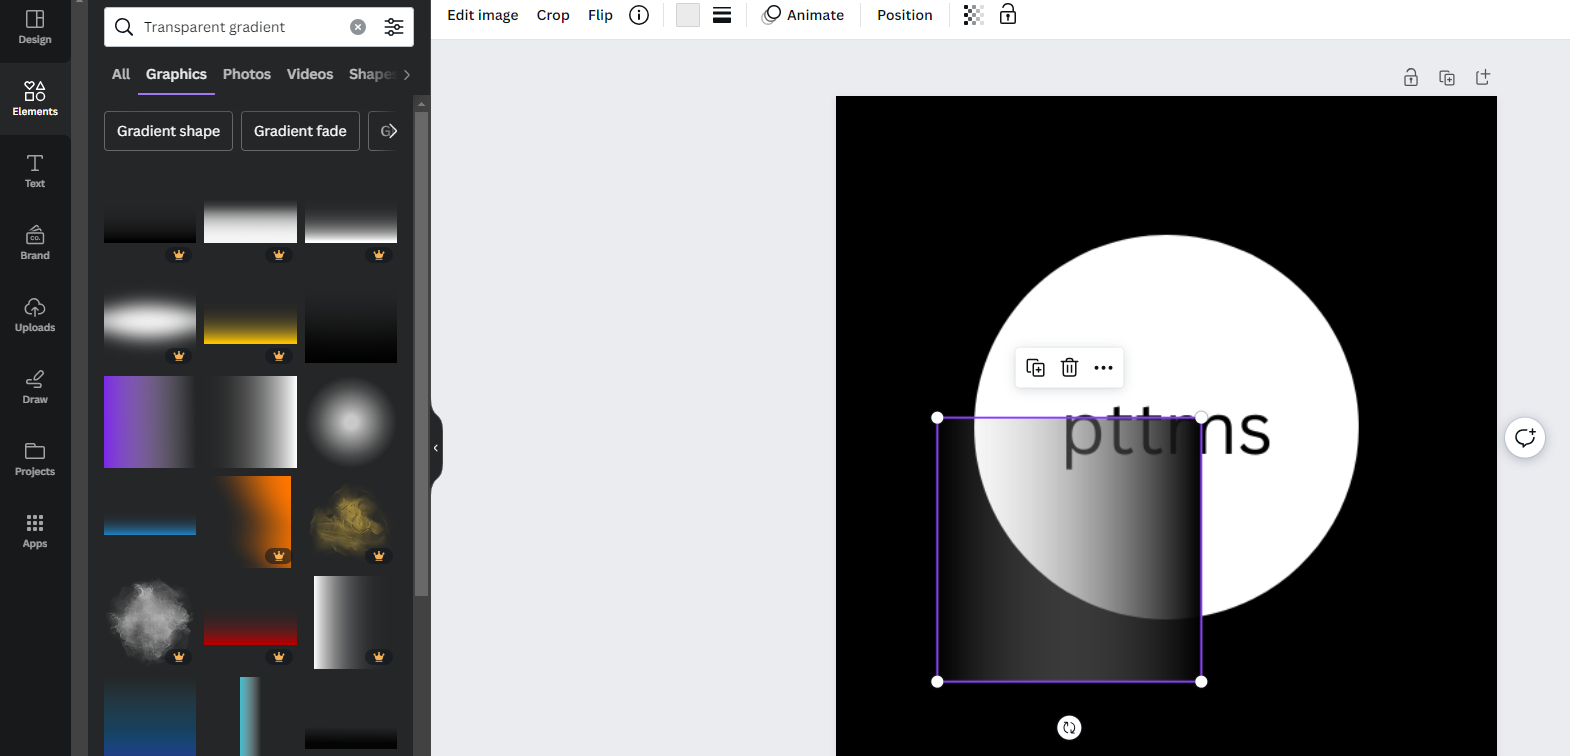Open the transparency checkerboard icon

973,15
